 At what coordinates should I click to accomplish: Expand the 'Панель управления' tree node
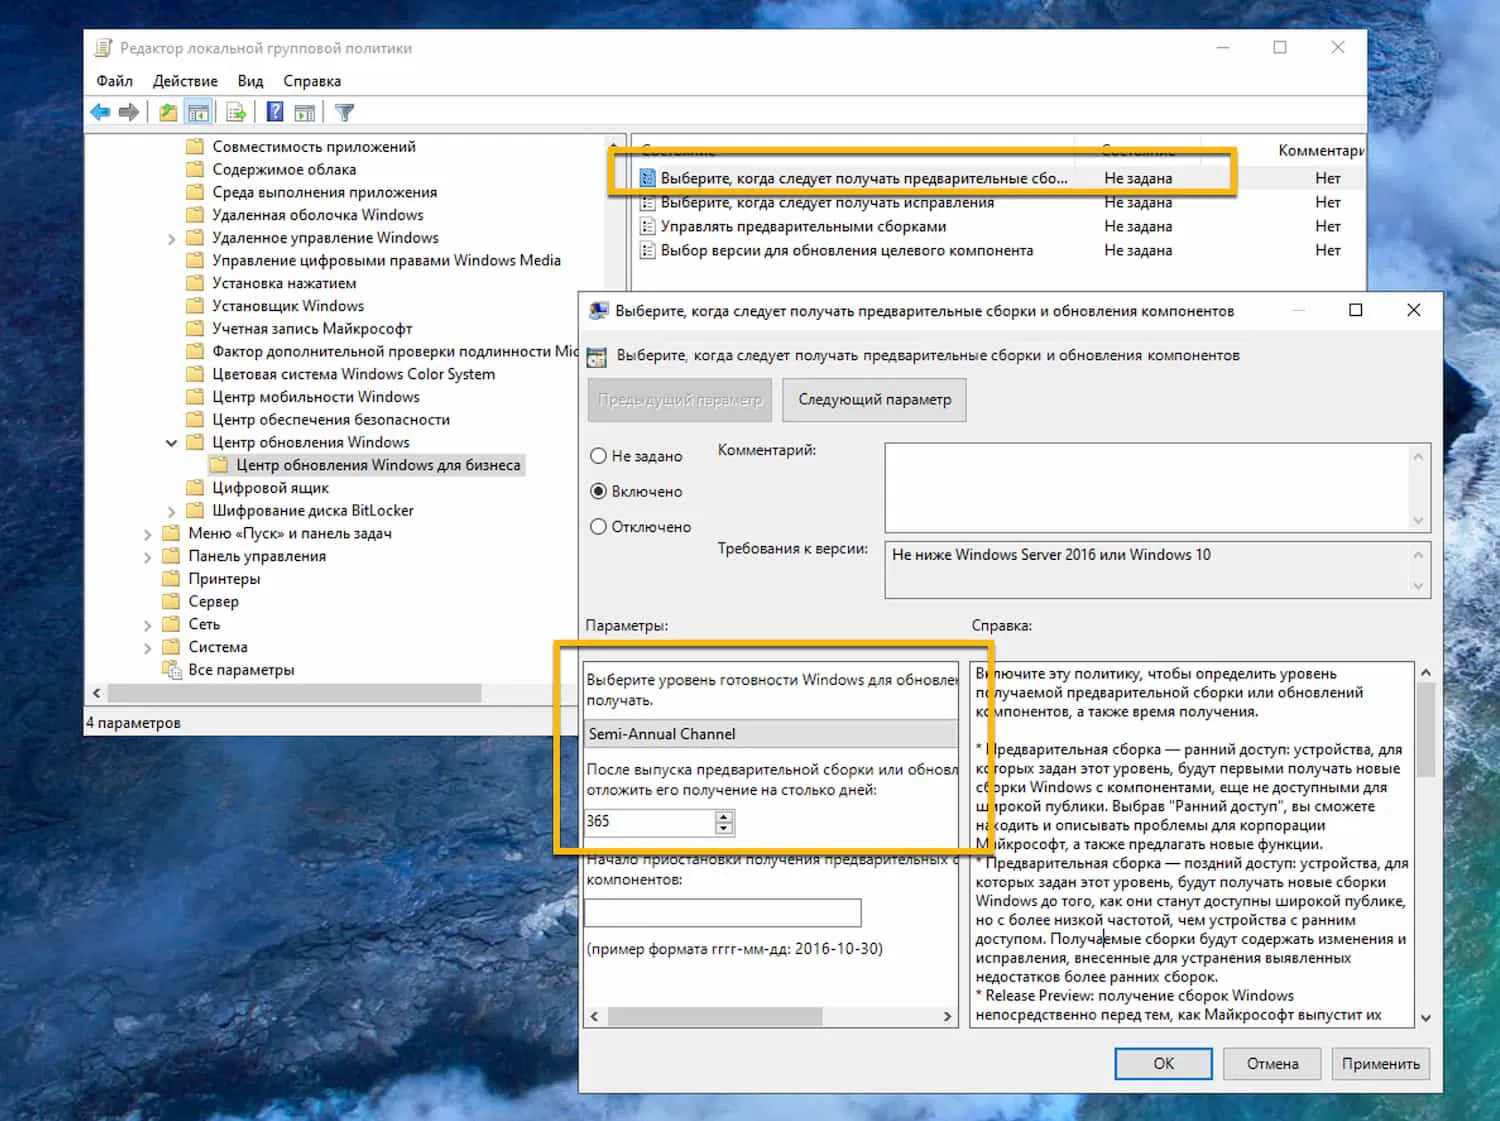pyautogui.click(x=148, y=557)
